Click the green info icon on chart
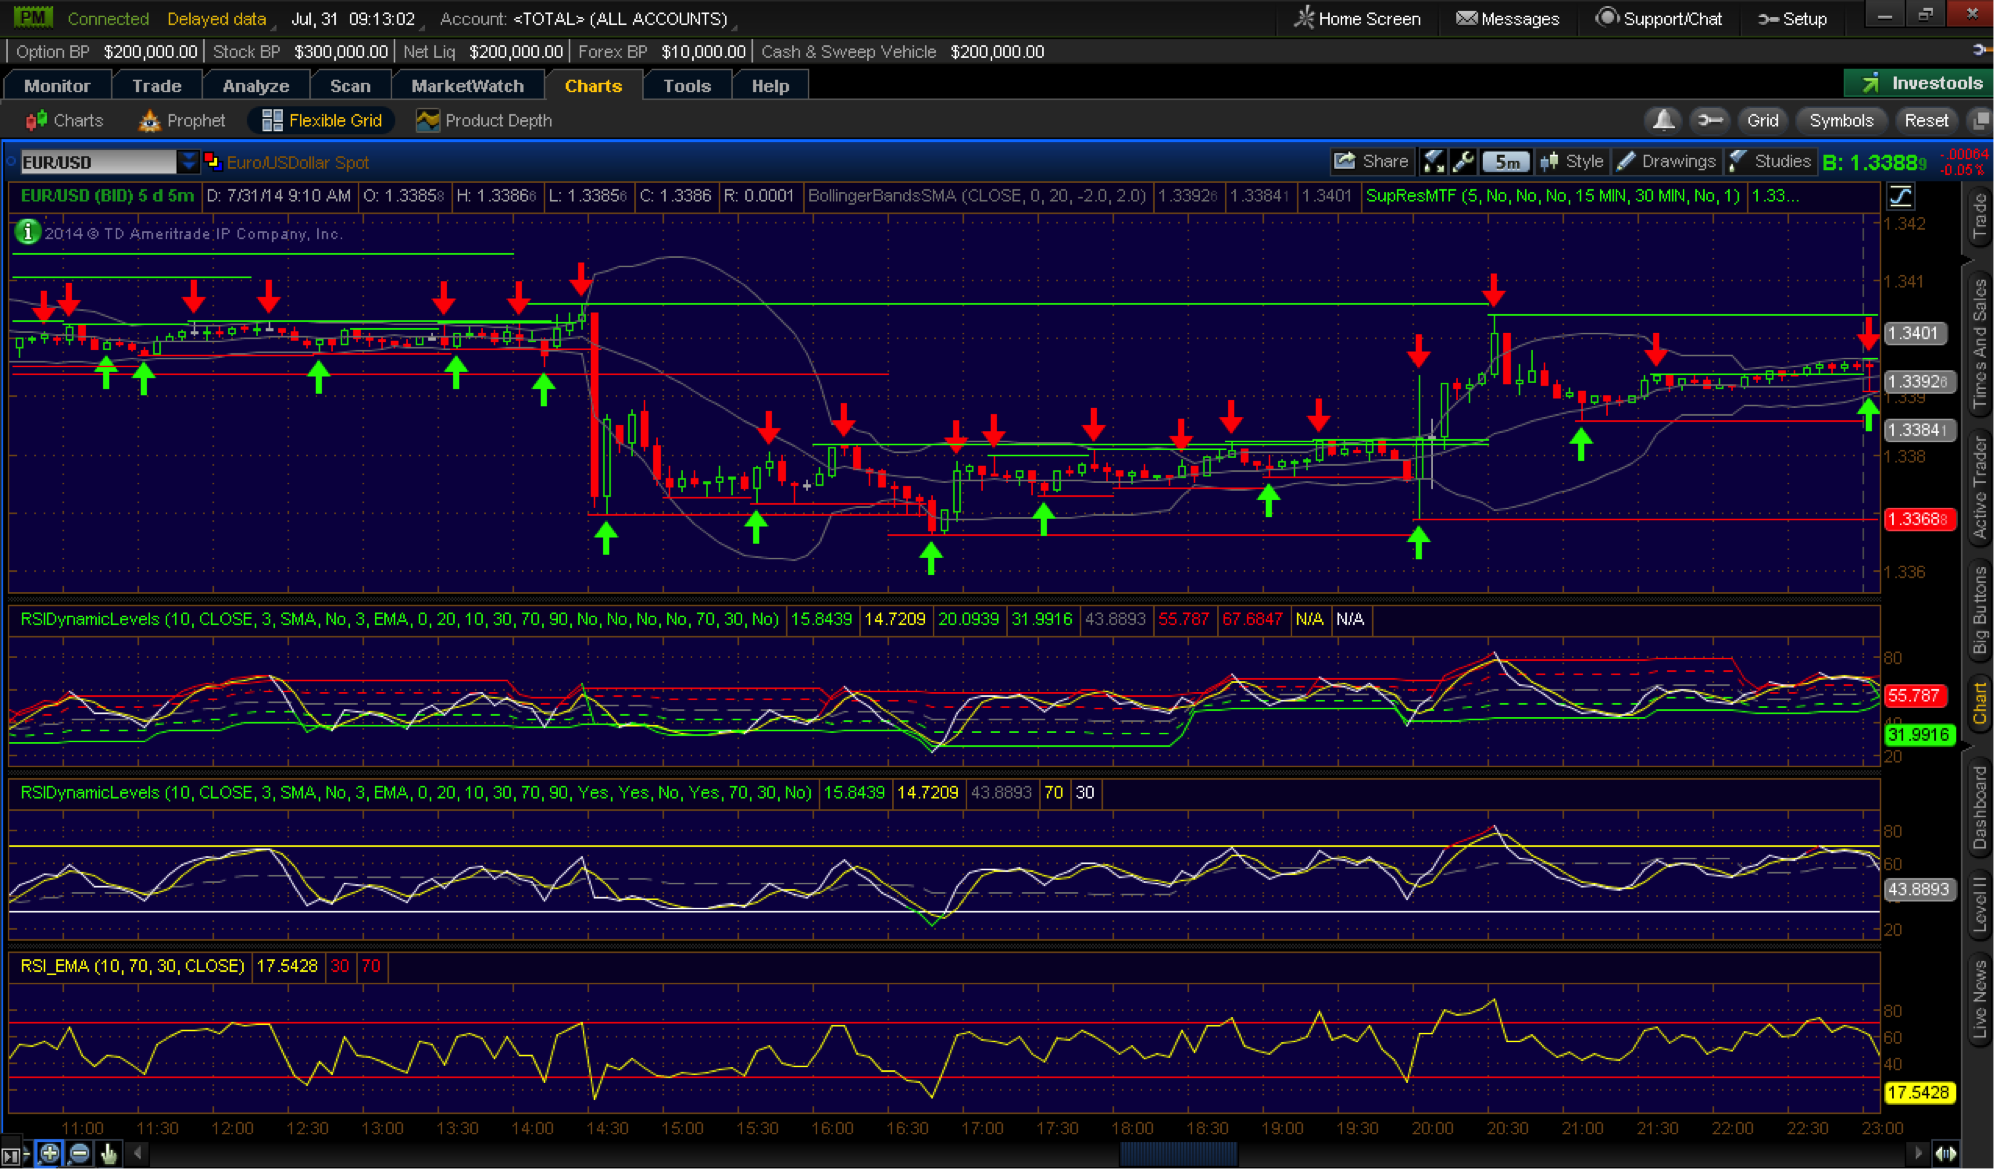Screen dimensions: 1994x1169 [27, 232]
